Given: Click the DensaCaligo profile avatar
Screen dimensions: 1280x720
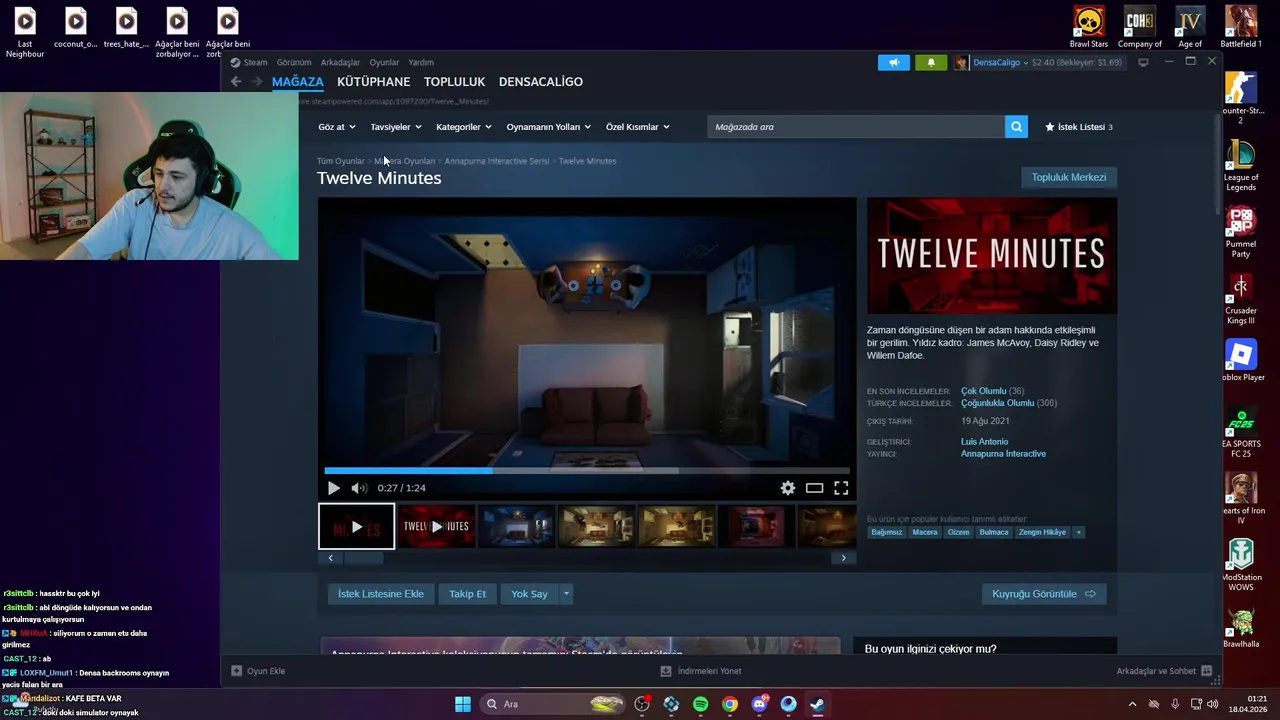Looking at the screenshot, I should click(x=961, y=62).
